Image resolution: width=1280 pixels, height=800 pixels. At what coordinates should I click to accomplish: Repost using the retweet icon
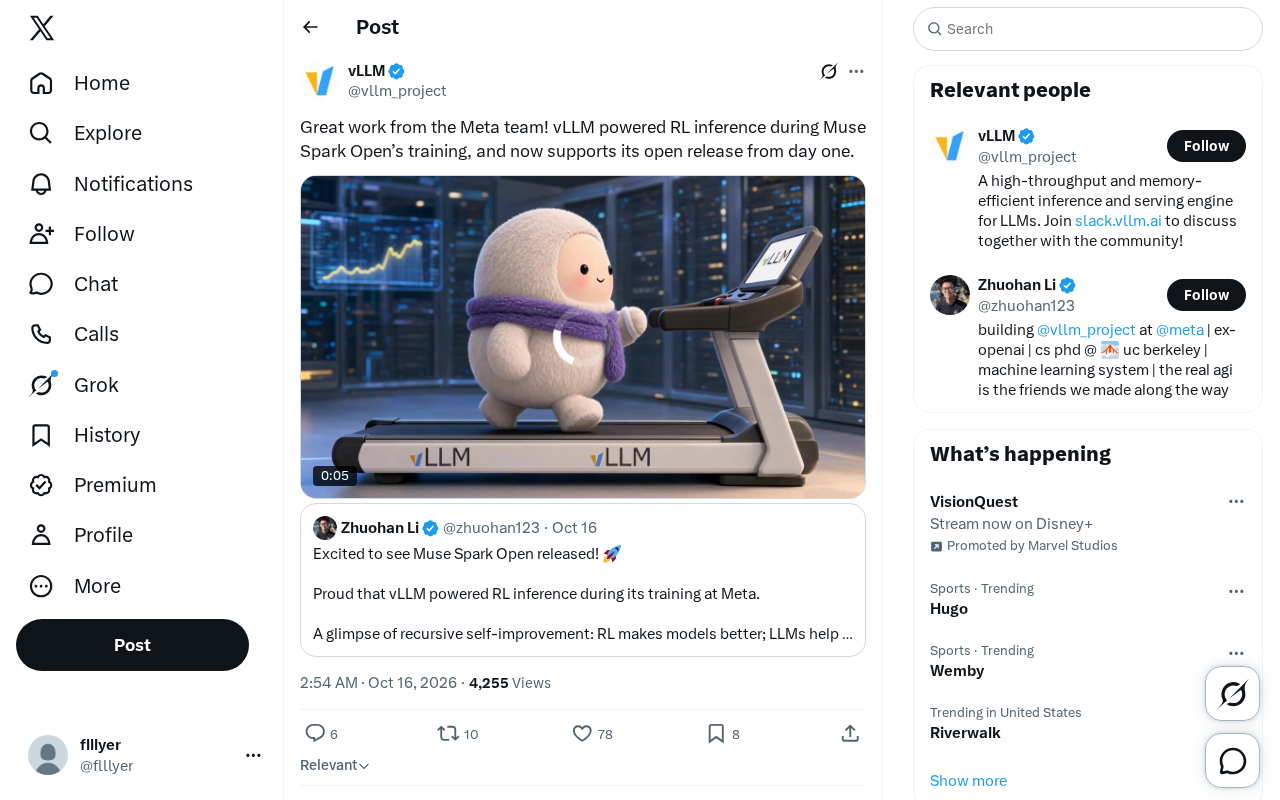[x=448, y=733]
